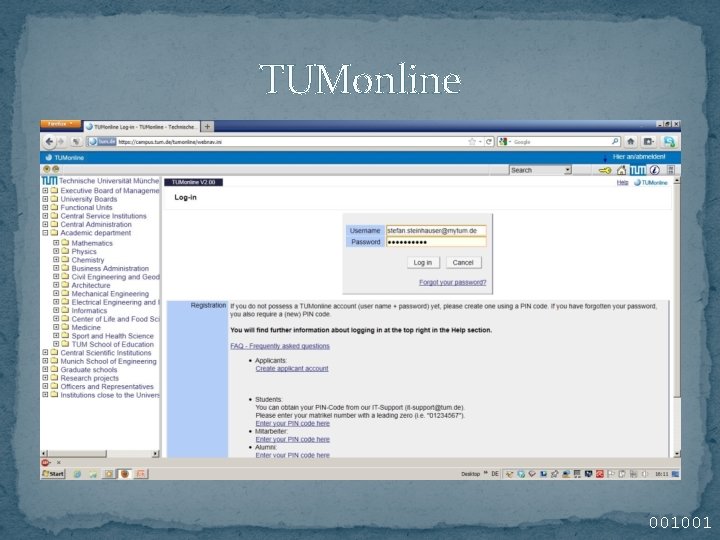Click the Skype icon in browser toolbar
Viewport: 720px width, 540px height.
[x=669, y=141]
